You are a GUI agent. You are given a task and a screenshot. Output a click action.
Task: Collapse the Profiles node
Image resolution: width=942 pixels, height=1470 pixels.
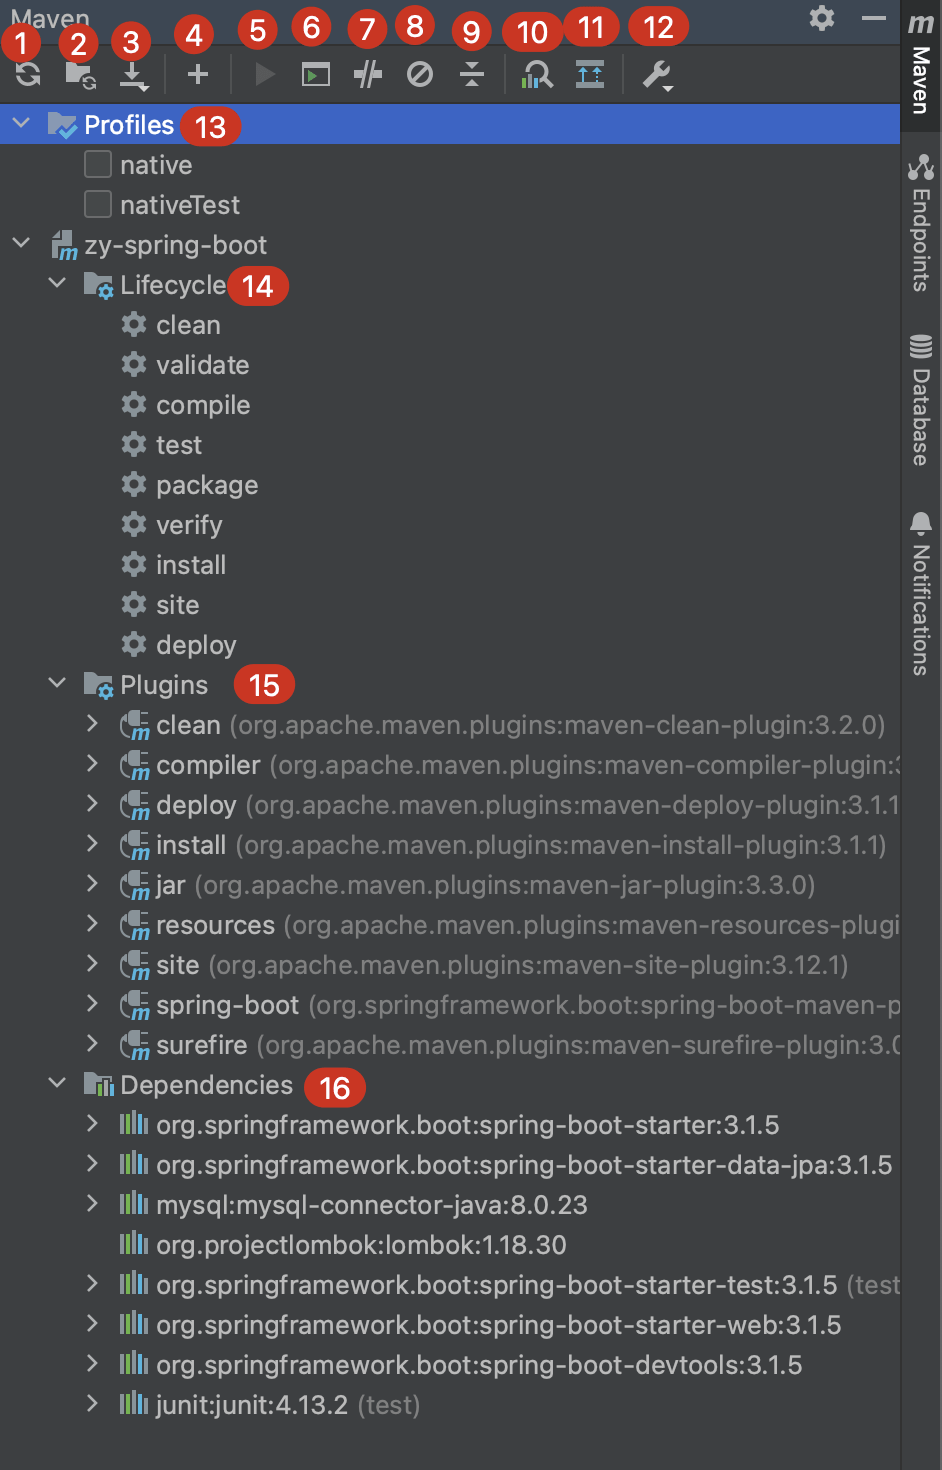21,124
